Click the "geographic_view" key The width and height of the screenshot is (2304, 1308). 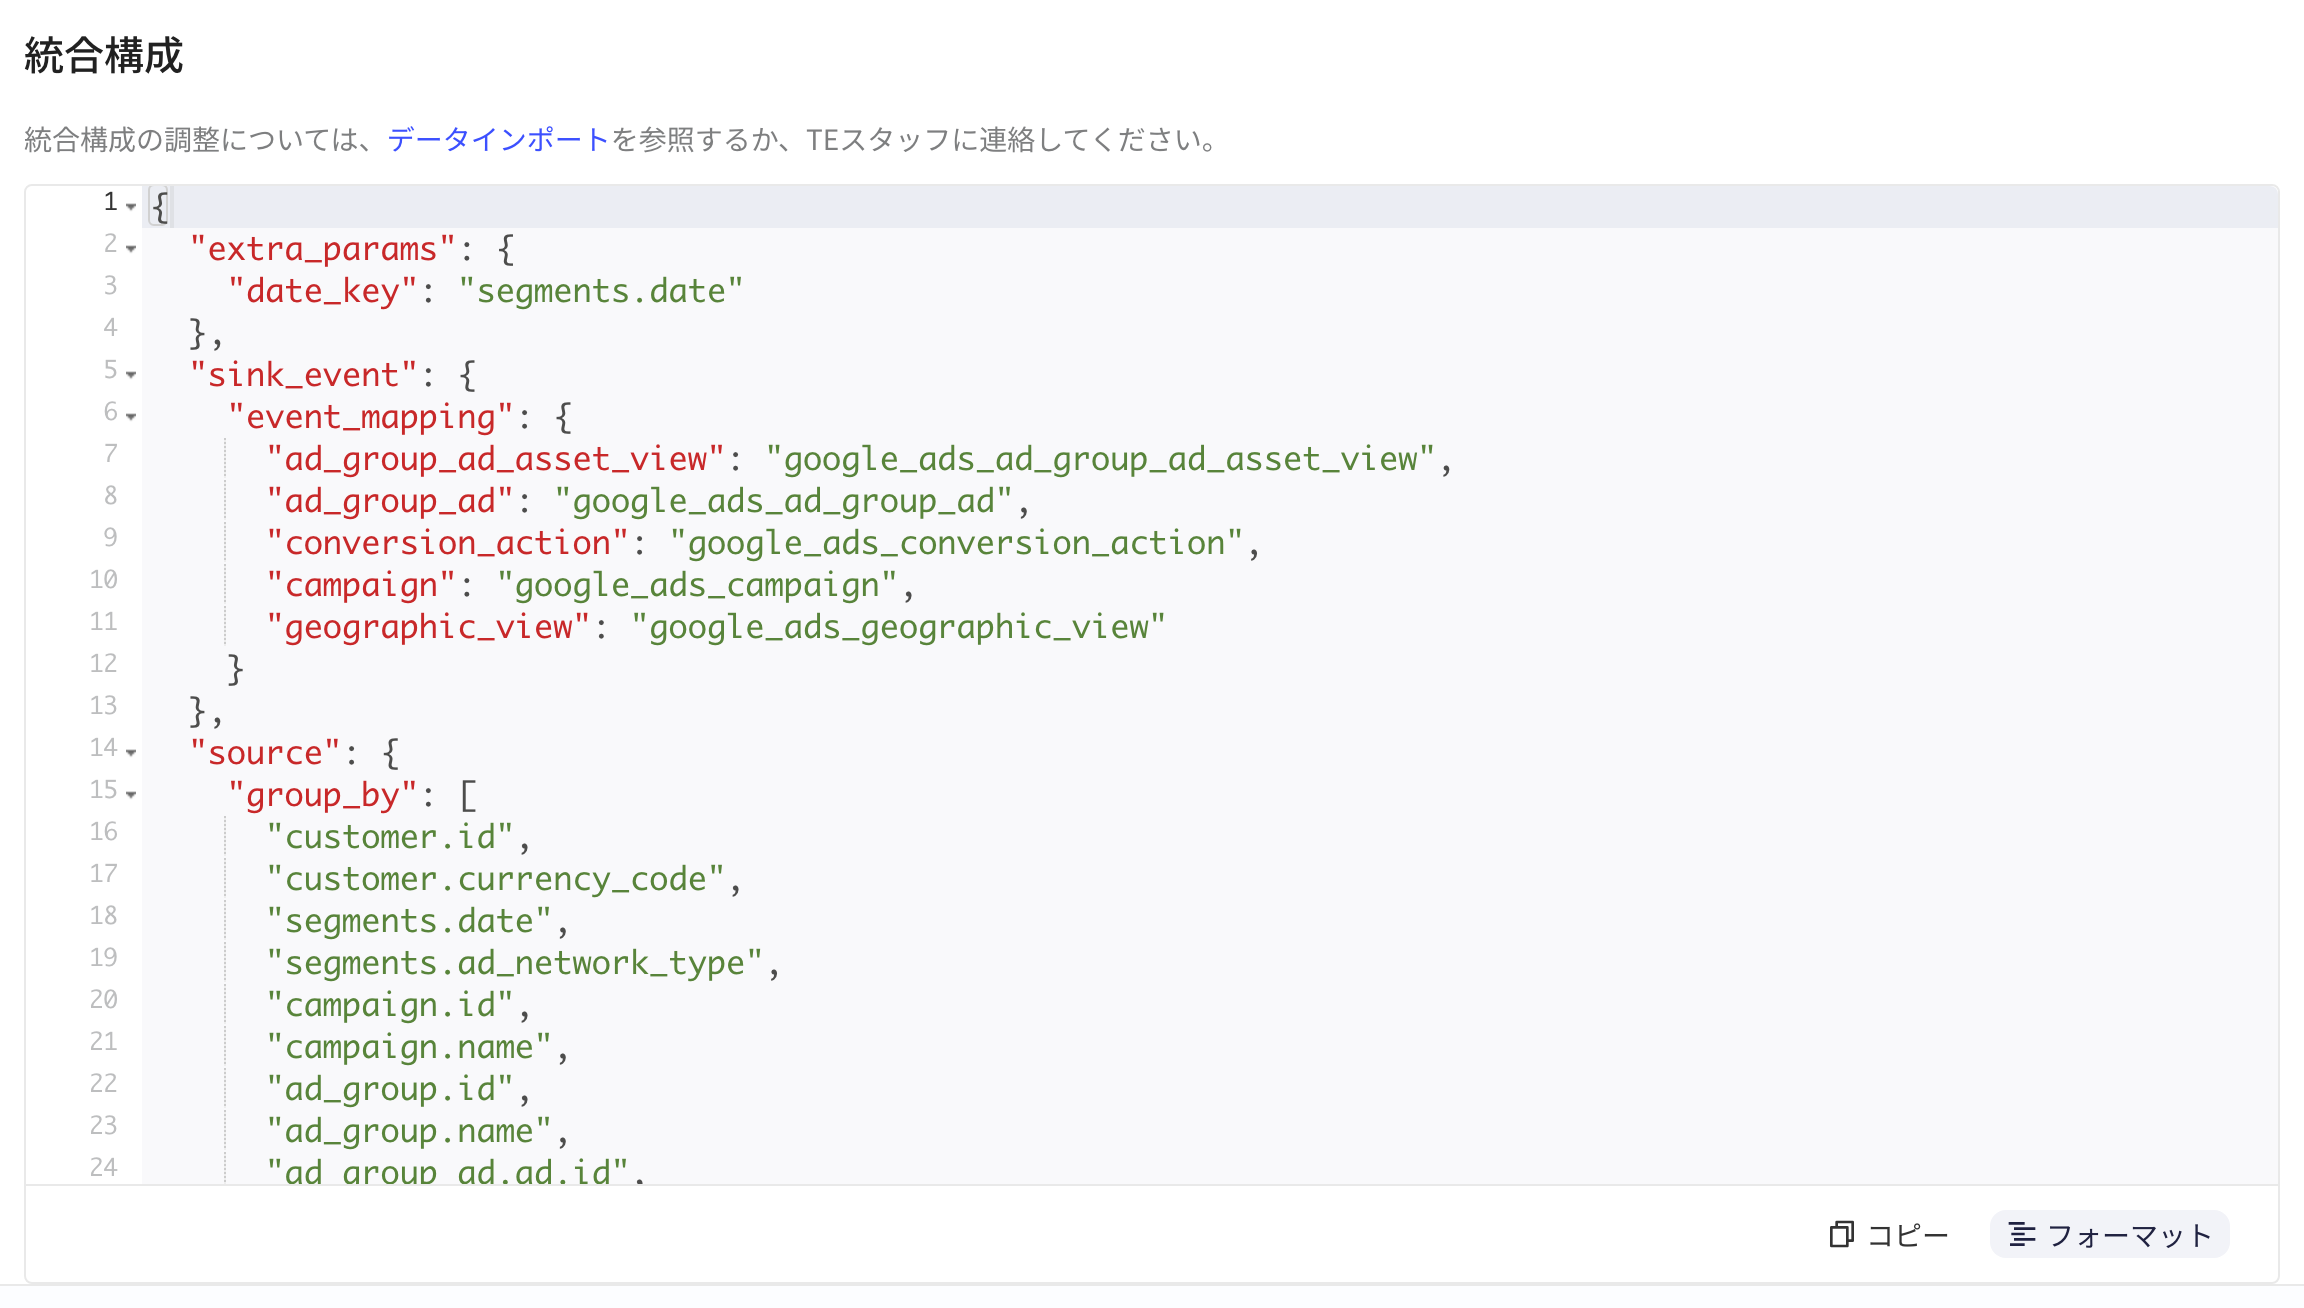pyautogui.click(x=429, y=627)
